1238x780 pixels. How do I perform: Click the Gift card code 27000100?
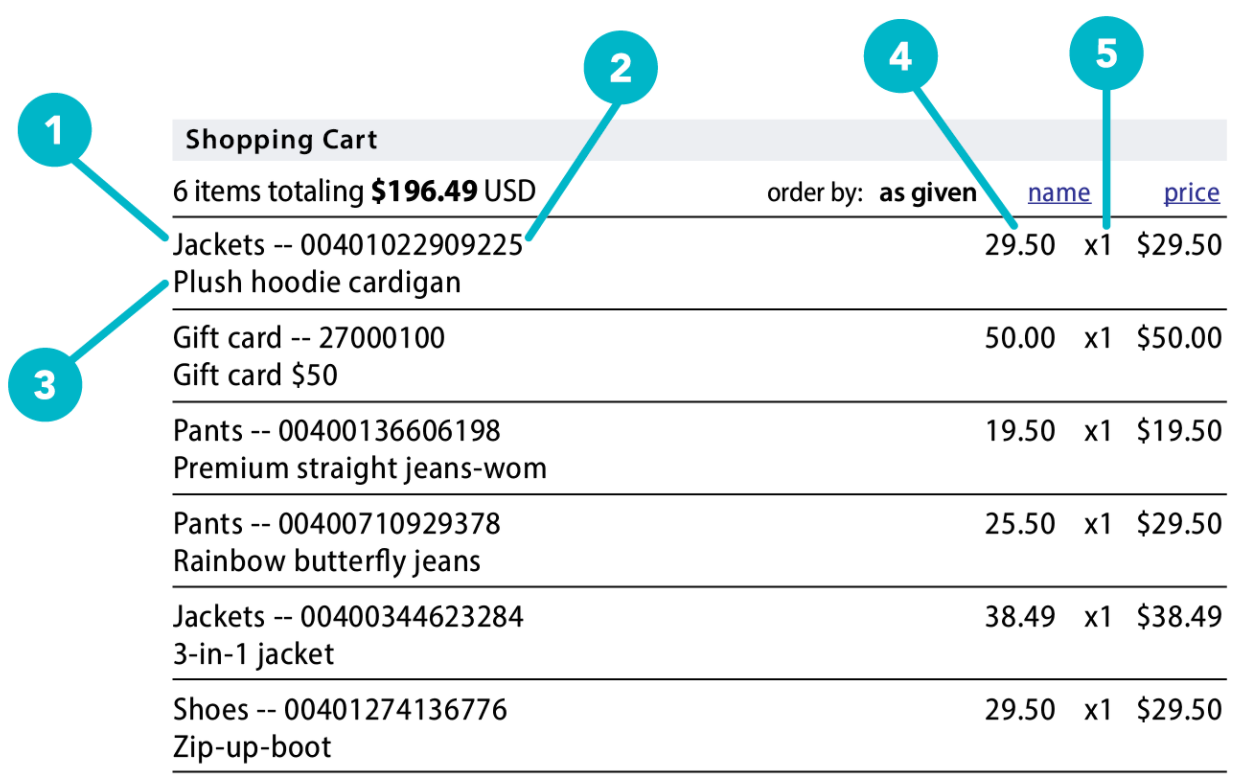[x=381, y=338]
